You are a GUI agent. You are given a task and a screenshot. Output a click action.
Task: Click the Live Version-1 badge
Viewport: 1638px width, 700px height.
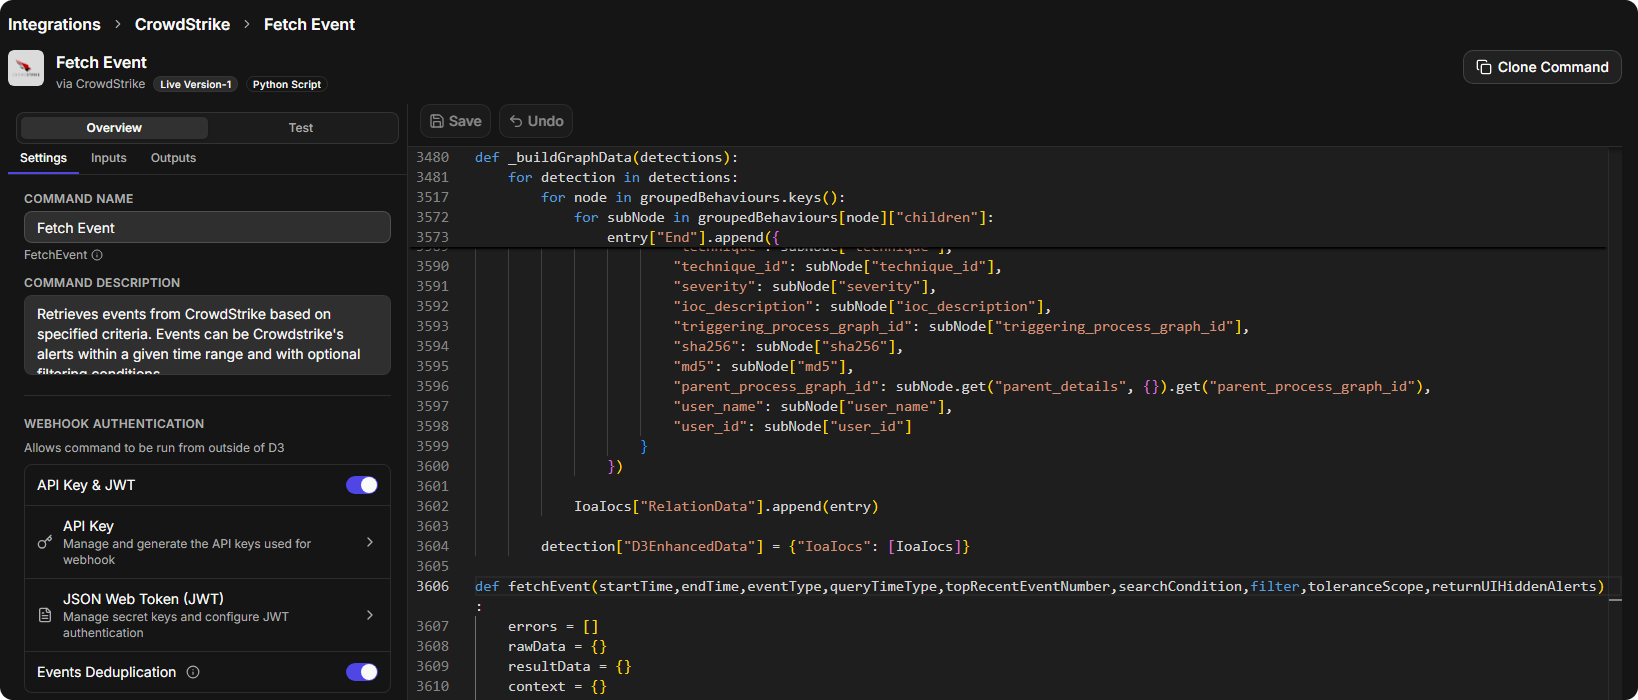click(196, 85)
